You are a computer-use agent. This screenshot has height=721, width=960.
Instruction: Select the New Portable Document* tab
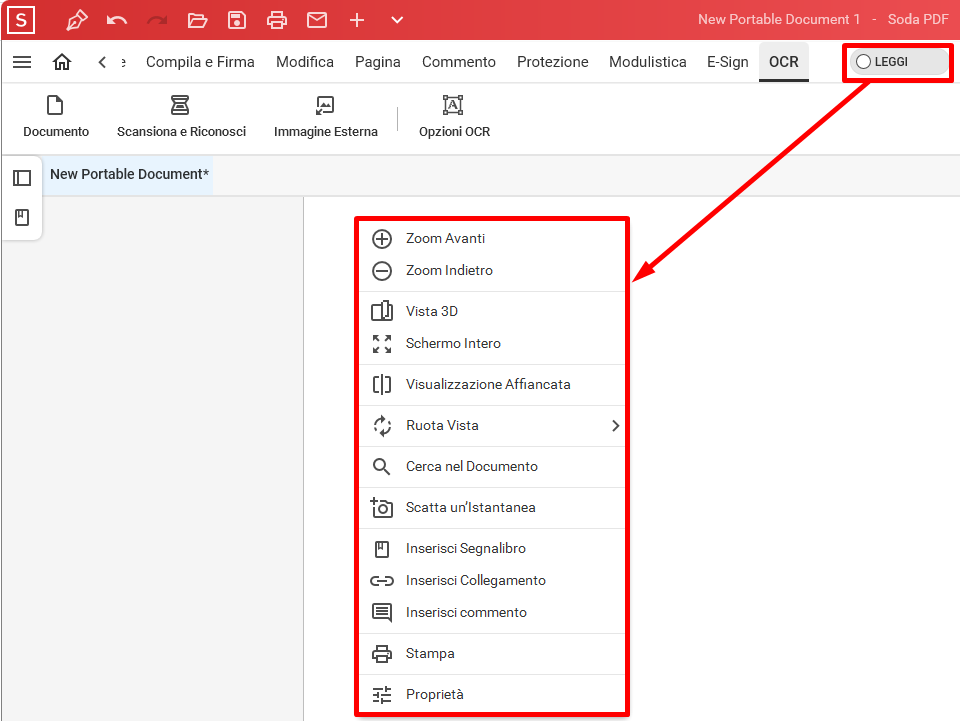point(129,174)
